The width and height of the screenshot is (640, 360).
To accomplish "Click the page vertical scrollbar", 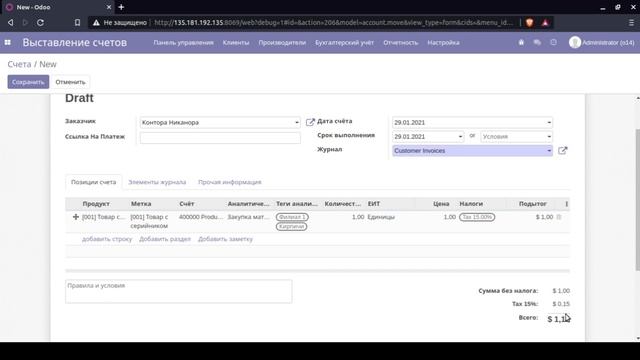I will (x=637, y=200).
